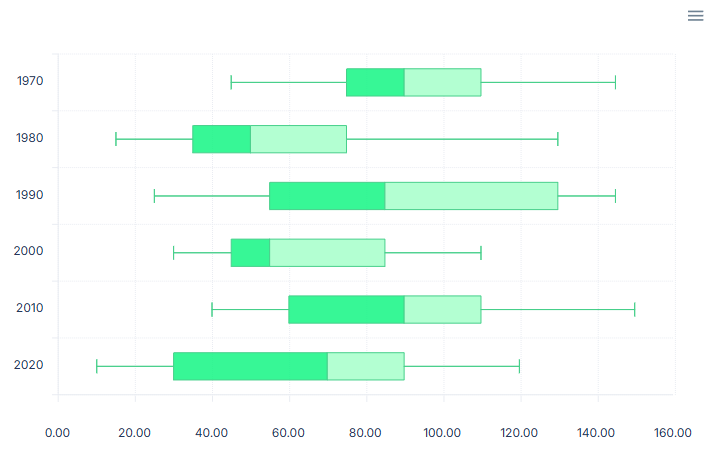Image resolution: width=715 pixels, height=454 pixels.
Task: Click the 160.00 x-axis label
Action: click(x=673, y=433)
